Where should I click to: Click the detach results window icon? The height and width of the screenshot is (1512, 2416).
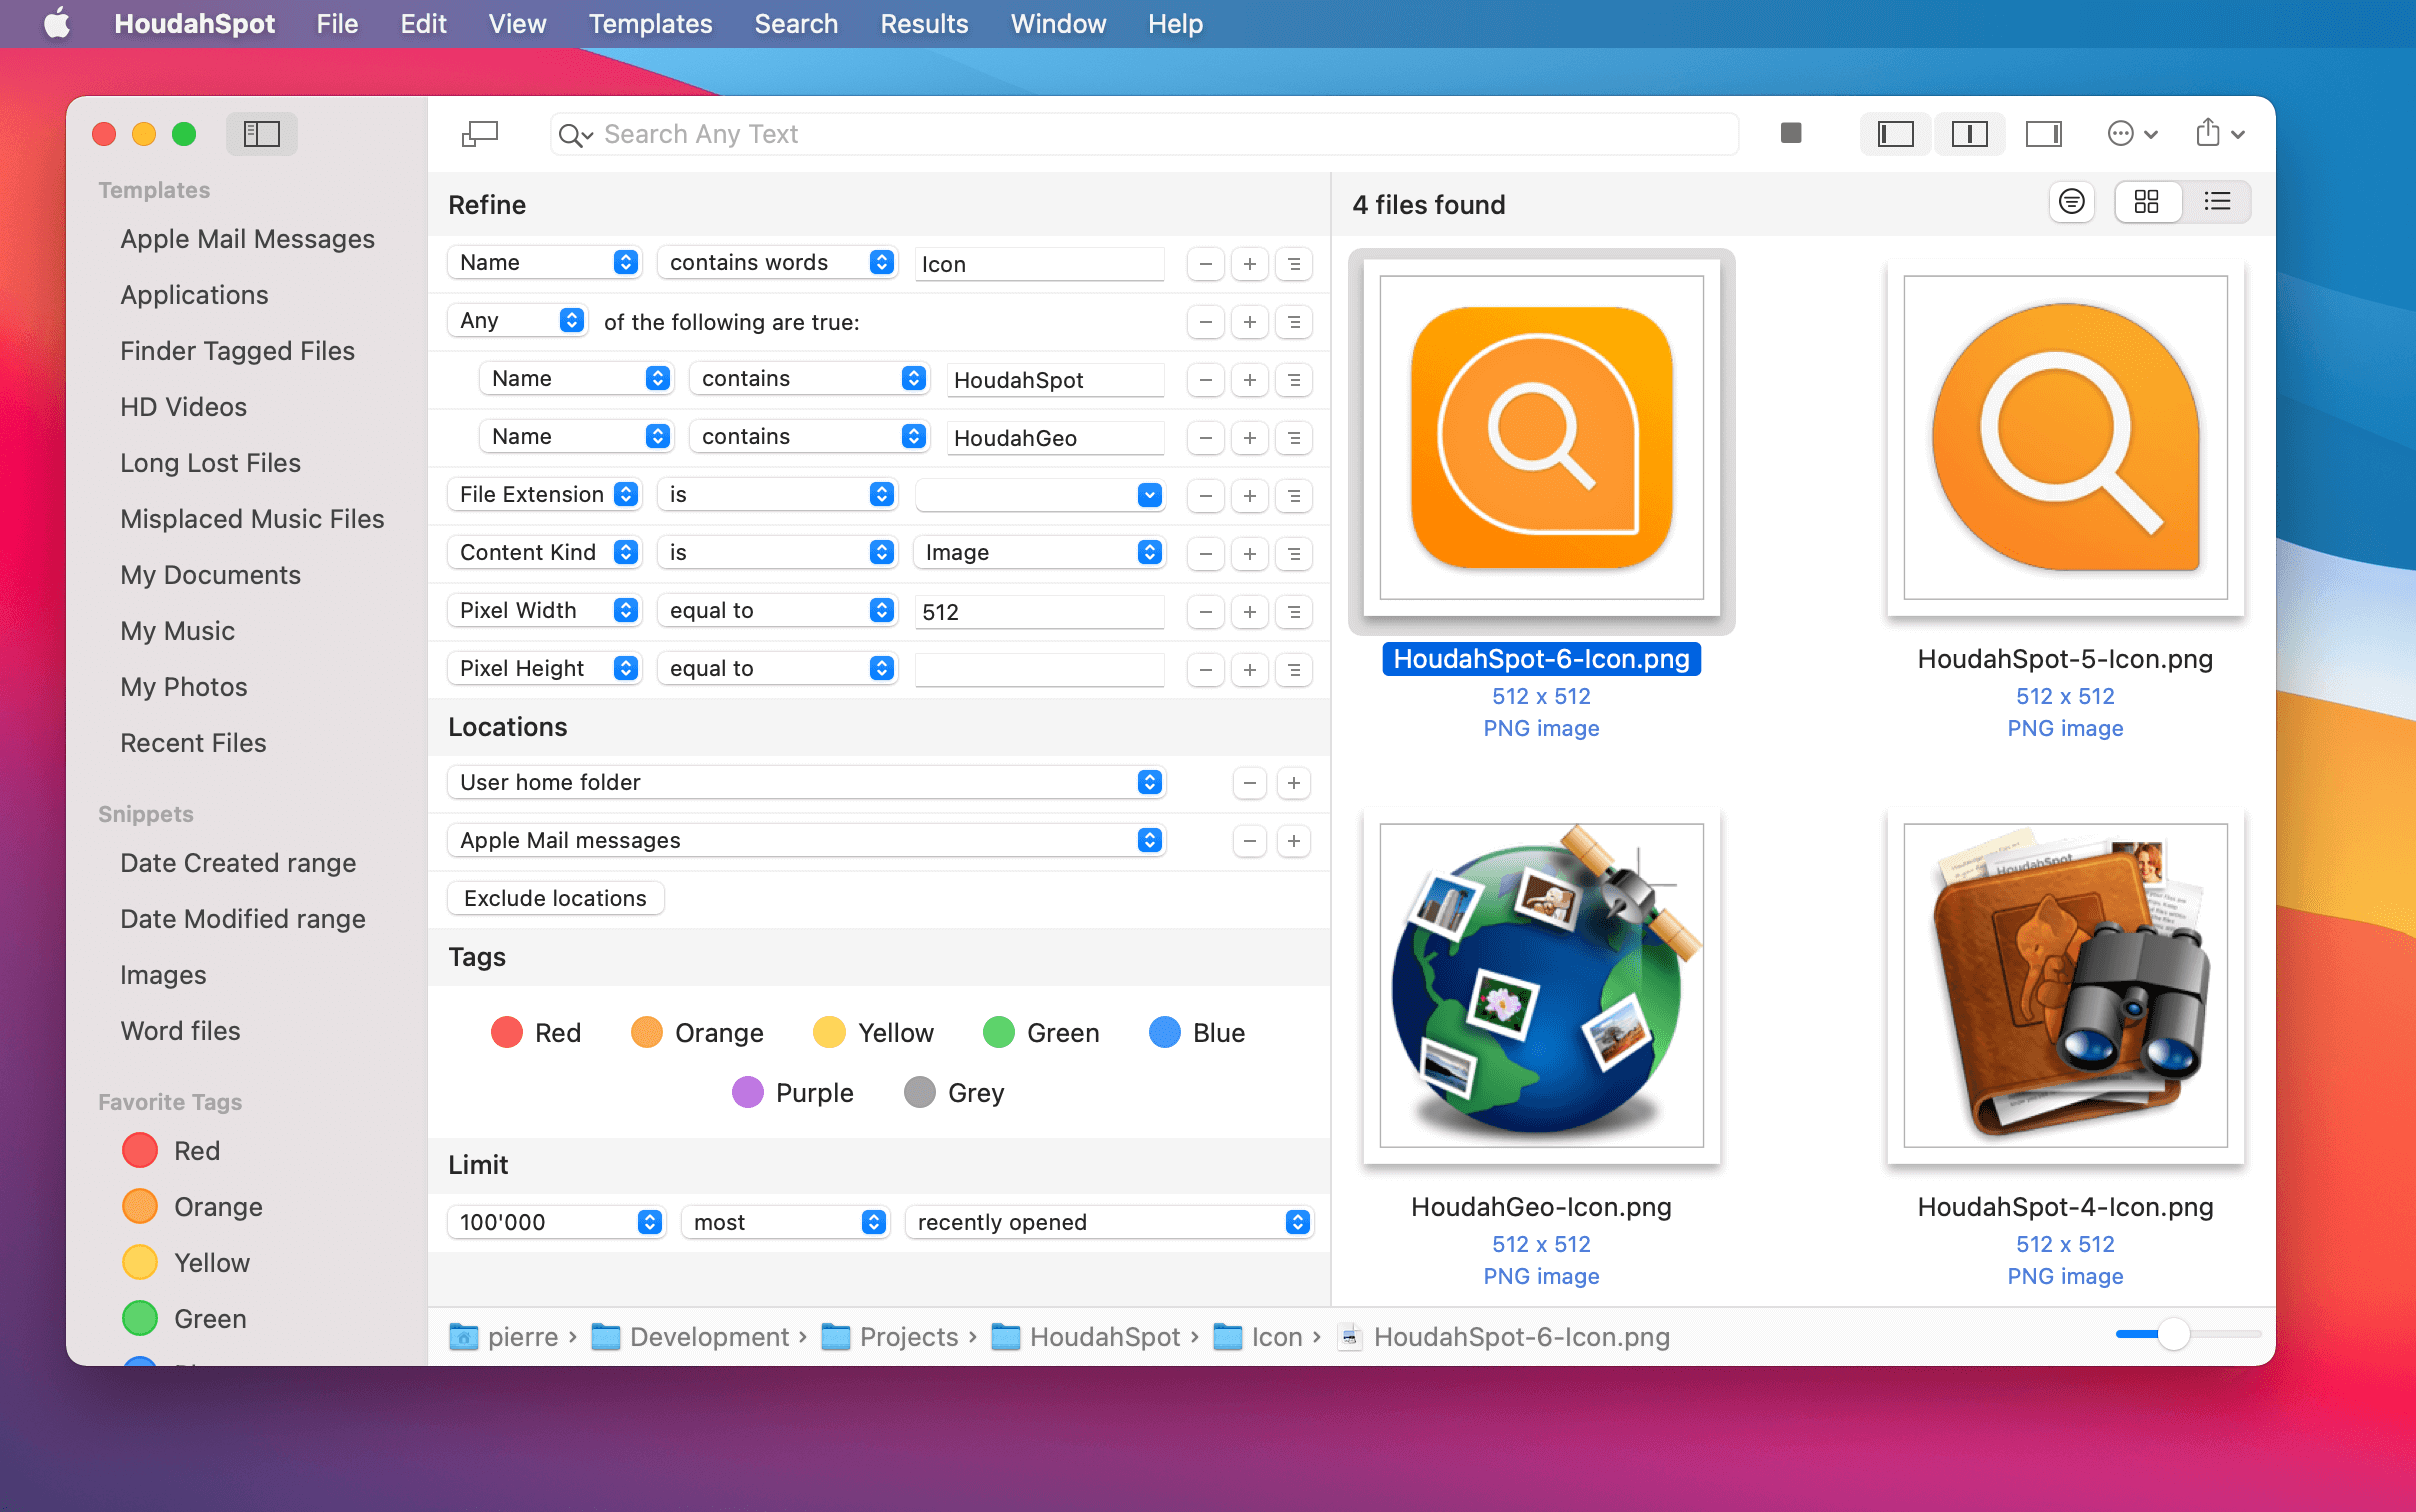click(x=478, y=133)
